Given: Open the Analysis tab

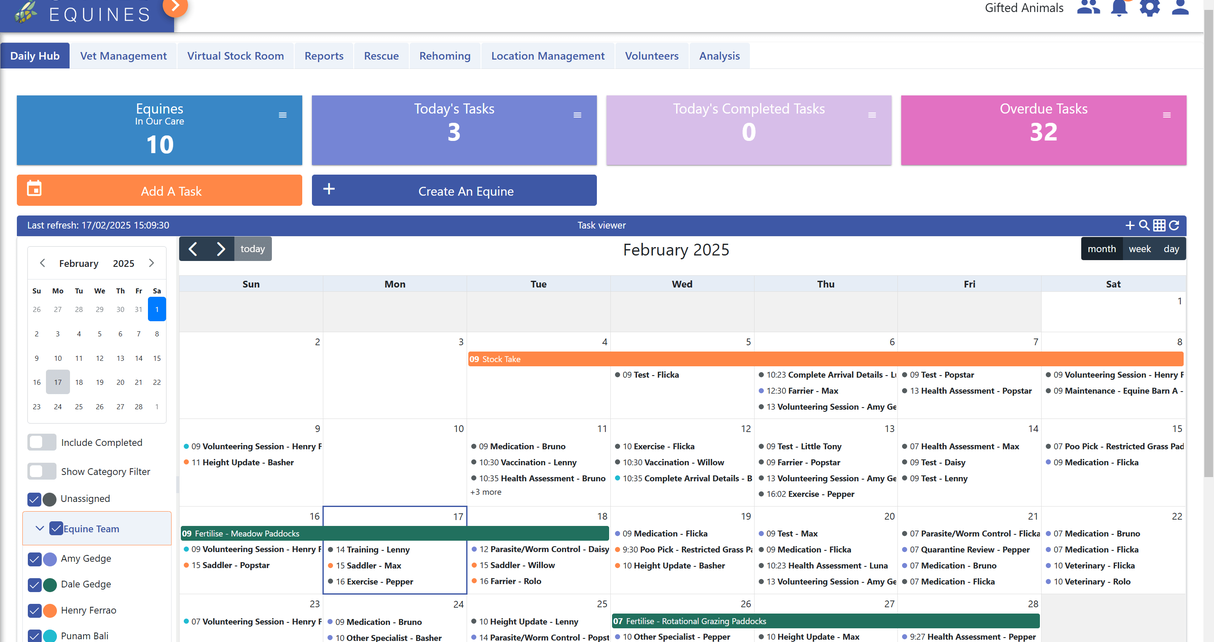Looking at the screenshot, I should 720,56.
